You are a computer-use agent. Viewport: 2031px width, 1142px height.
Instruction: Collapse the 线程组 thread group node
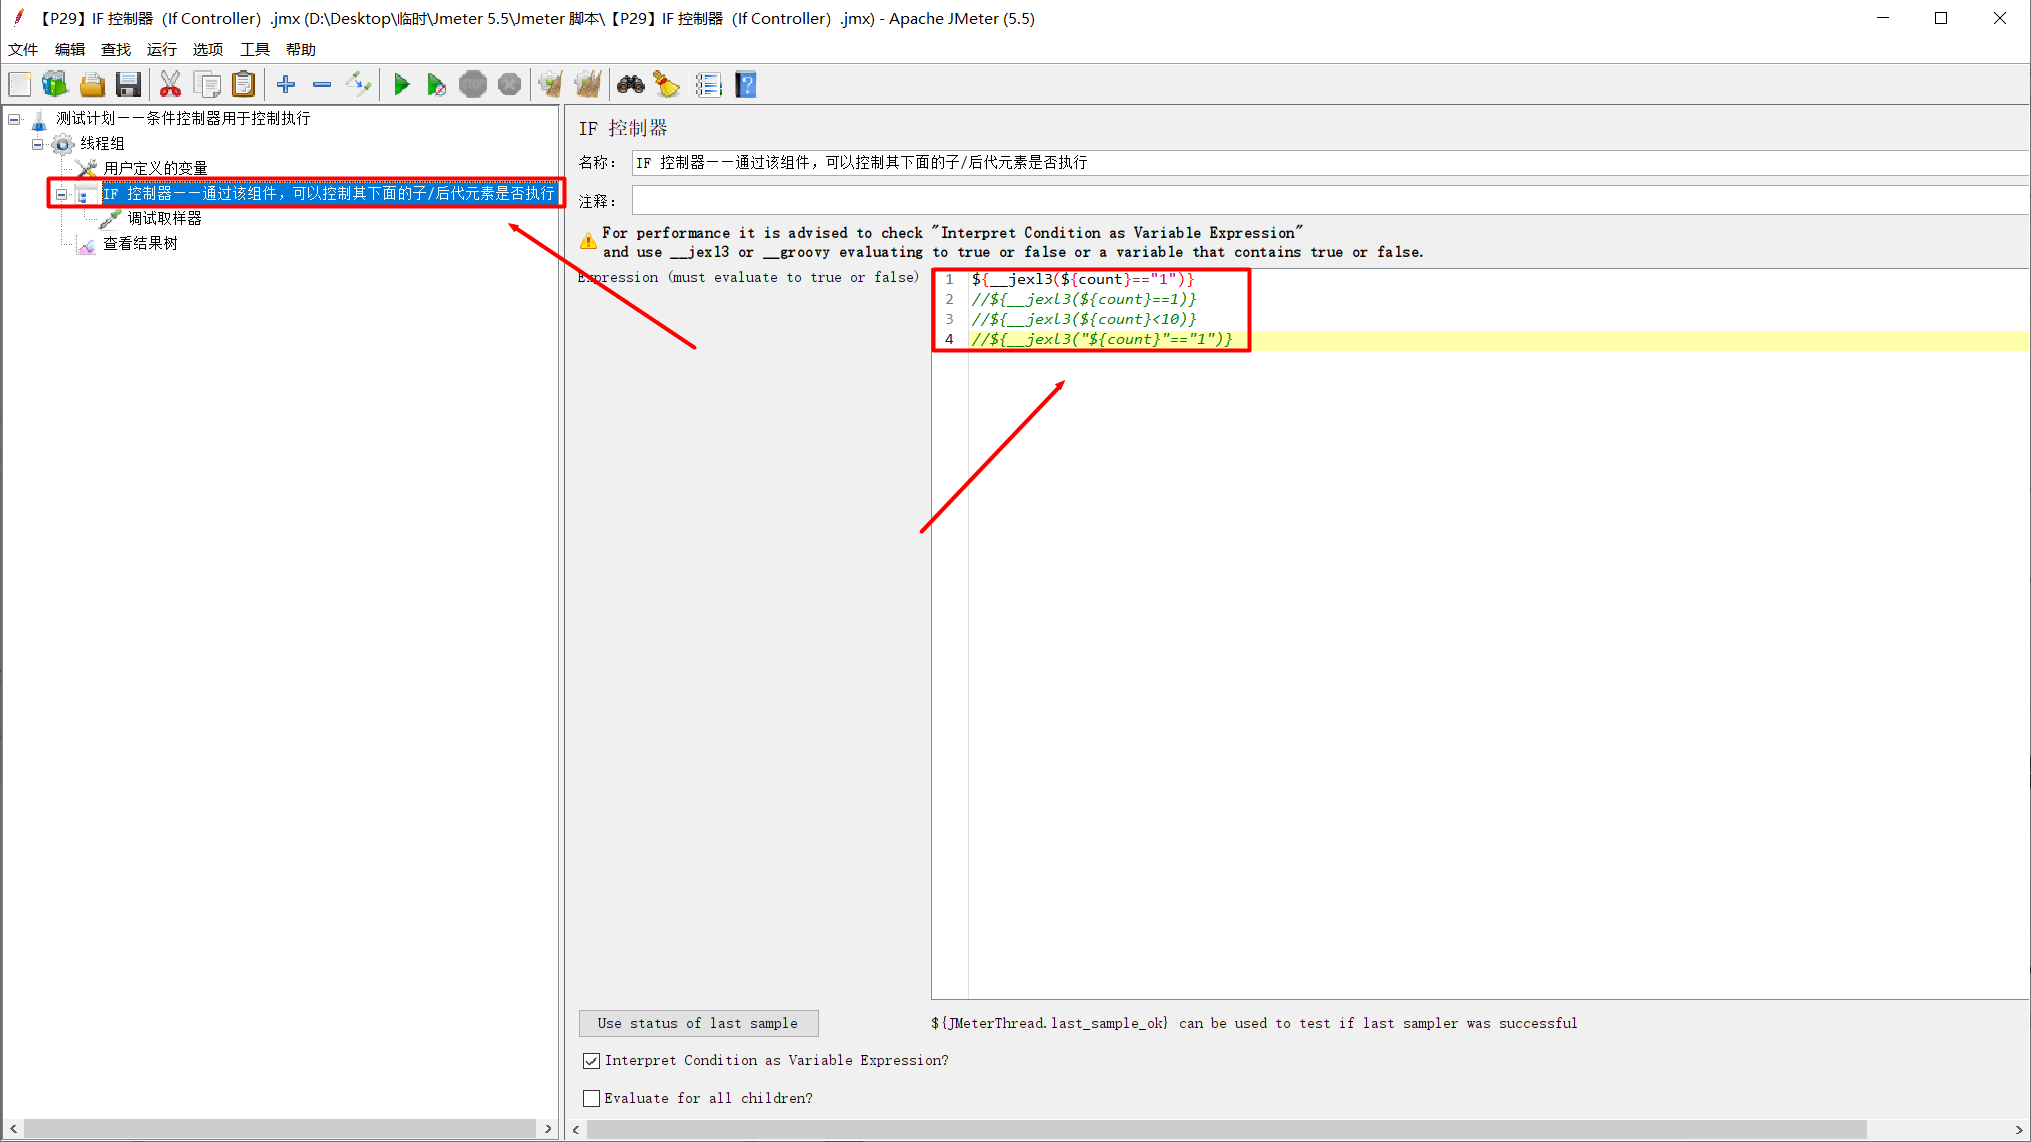(38, 144)
